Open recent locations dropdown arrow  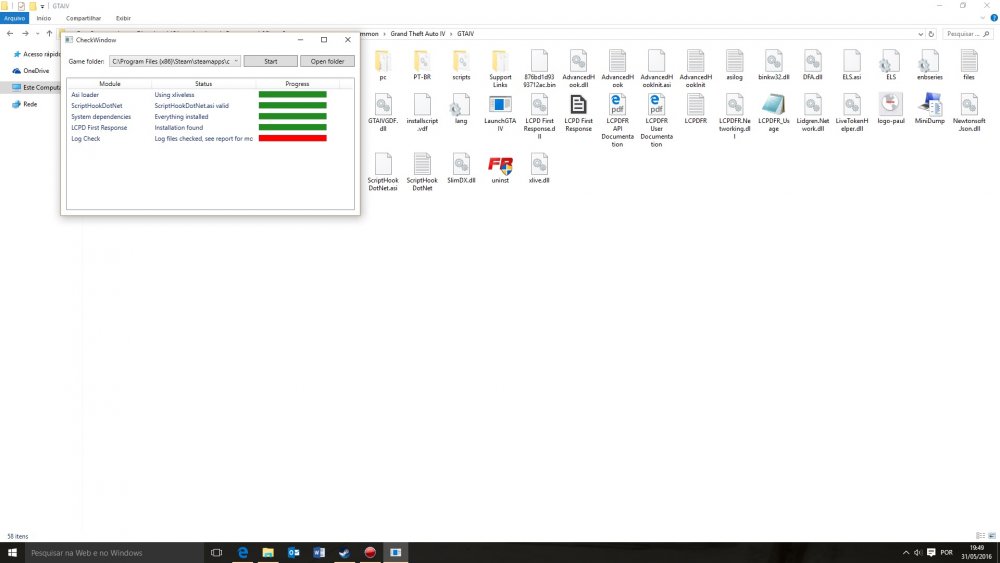point(38,34)
